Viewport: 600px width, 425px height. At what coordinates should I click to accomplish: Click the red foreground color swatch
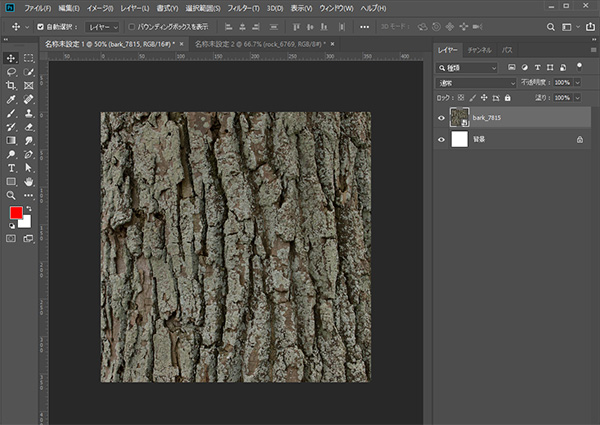tap(16, 213)
